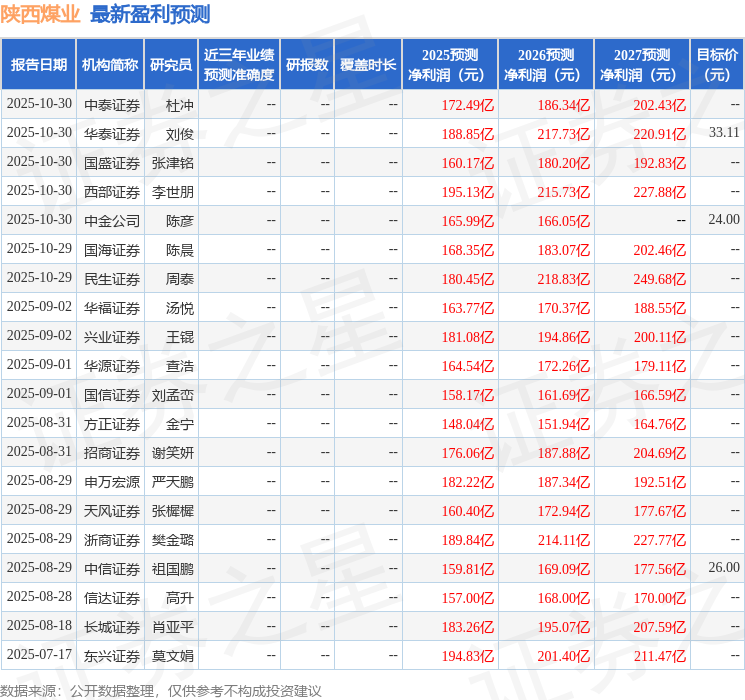Click researcher name 杜冲
The width and height of the screenshot is (745, 700).
coord(180,105)
